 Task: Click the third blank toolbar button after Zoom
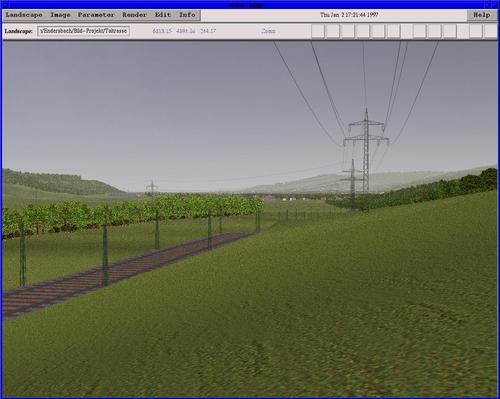point(348,31)
